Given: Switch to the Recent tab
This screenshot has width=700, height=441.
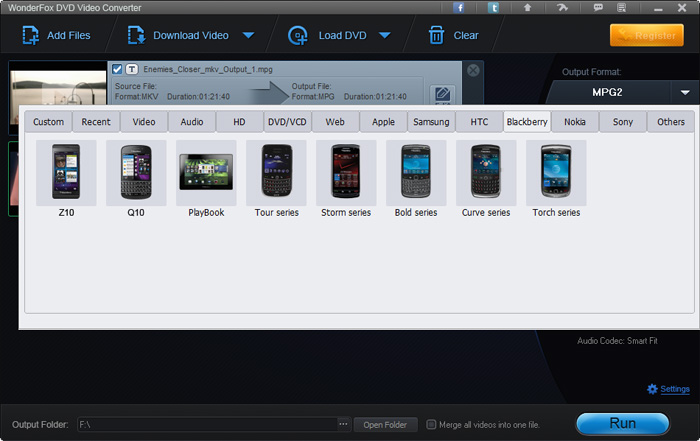Looking at the screenshot, I should point(96,122).
